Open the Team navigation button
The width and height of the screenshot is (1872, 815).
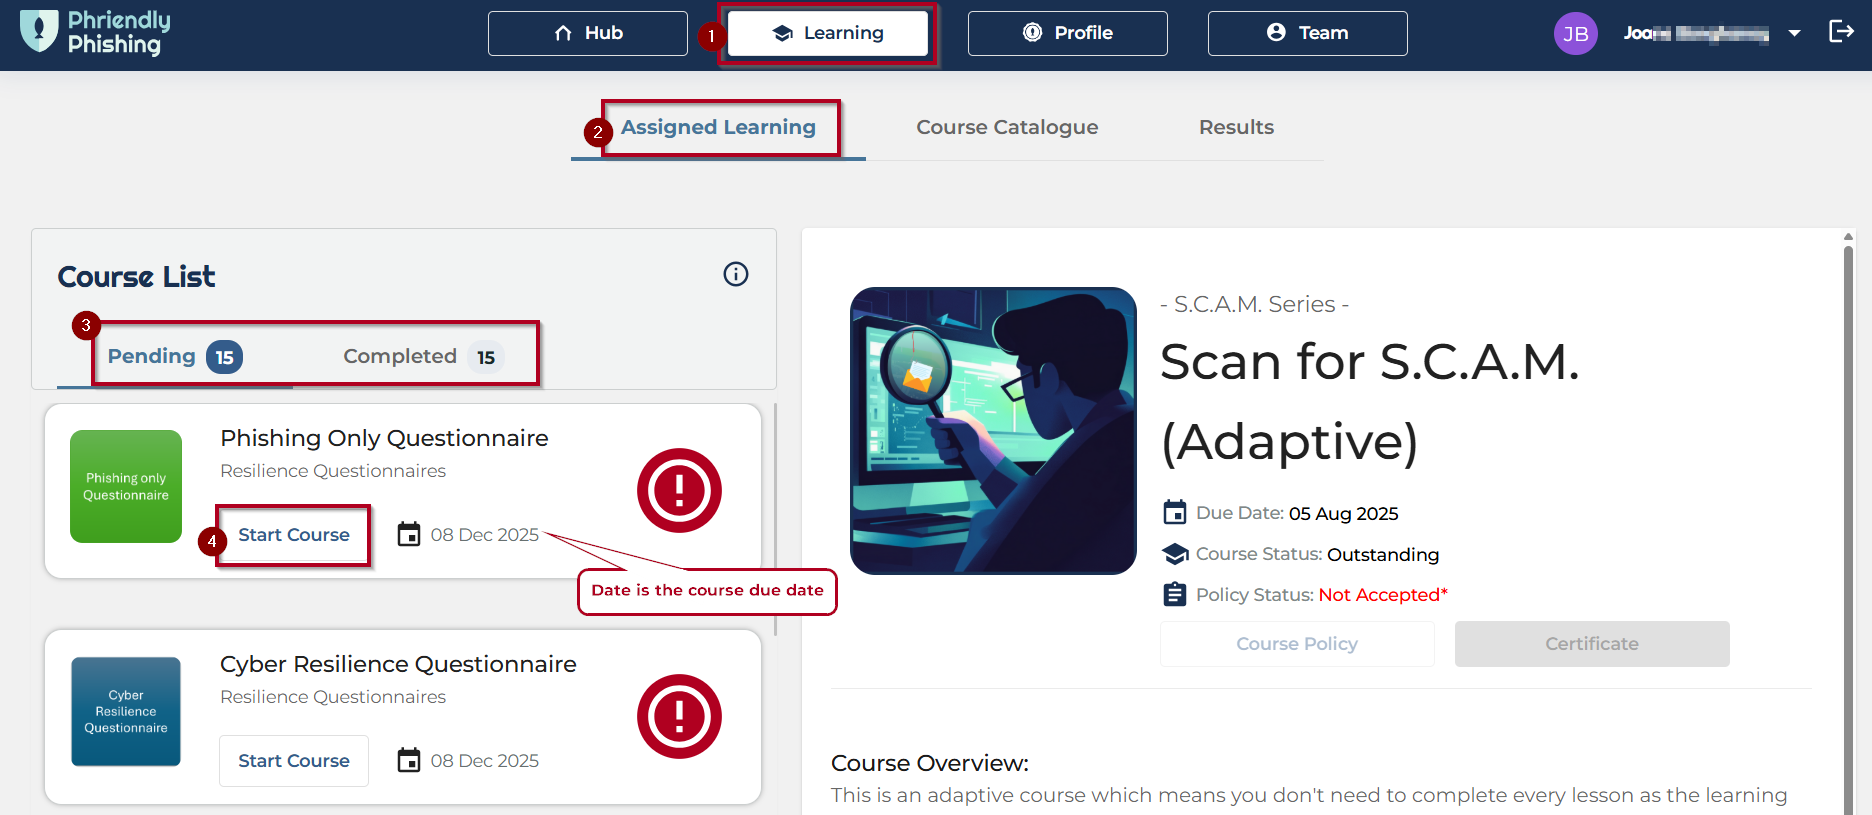tap(1307, 33)
